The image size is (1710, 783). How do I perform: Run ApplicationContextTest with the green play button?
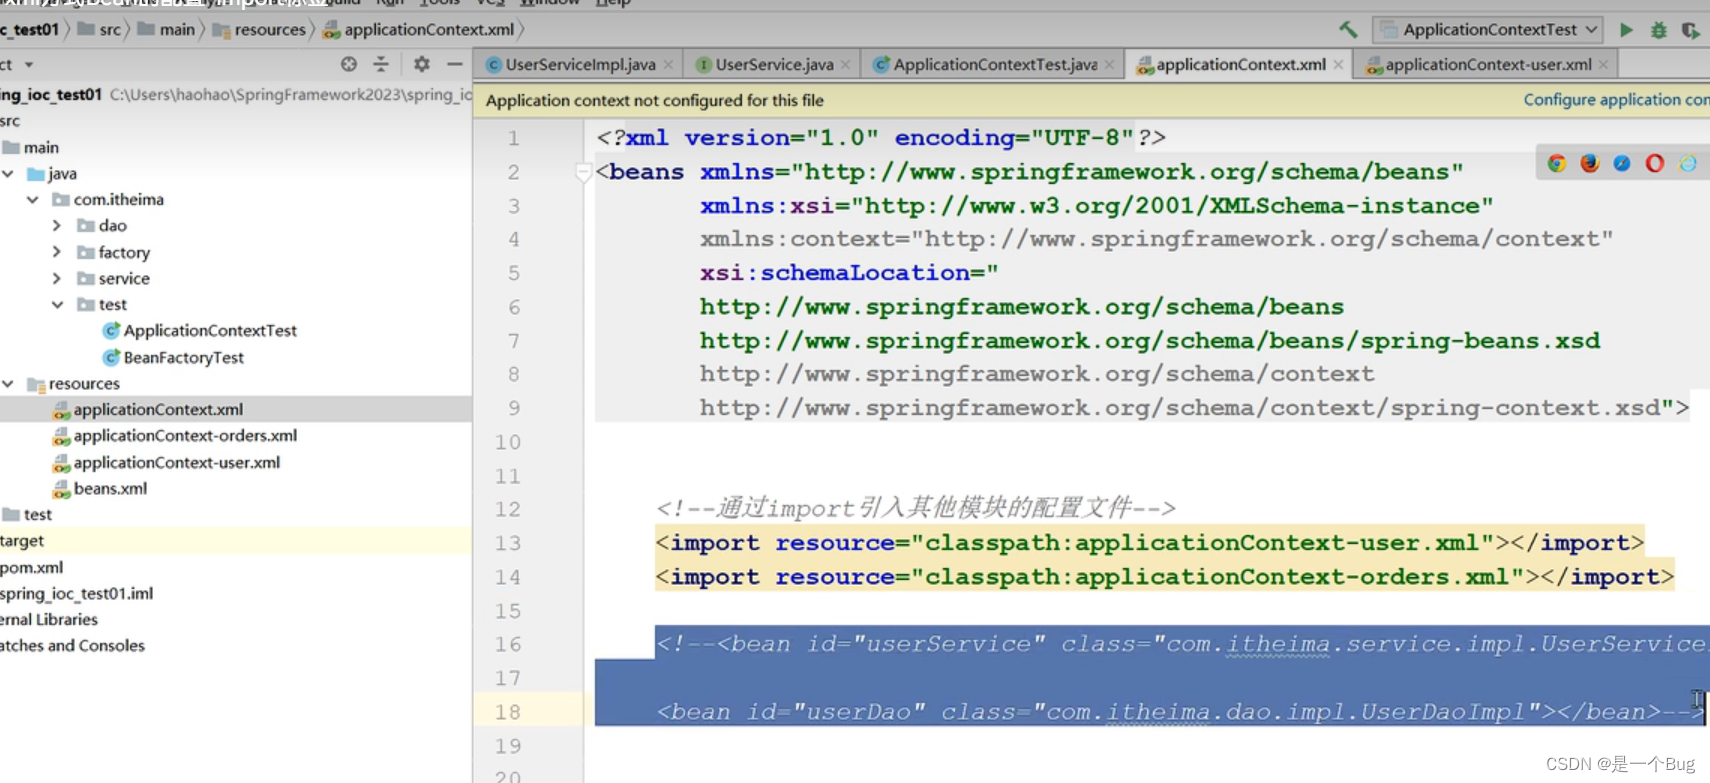[1627, 30]
